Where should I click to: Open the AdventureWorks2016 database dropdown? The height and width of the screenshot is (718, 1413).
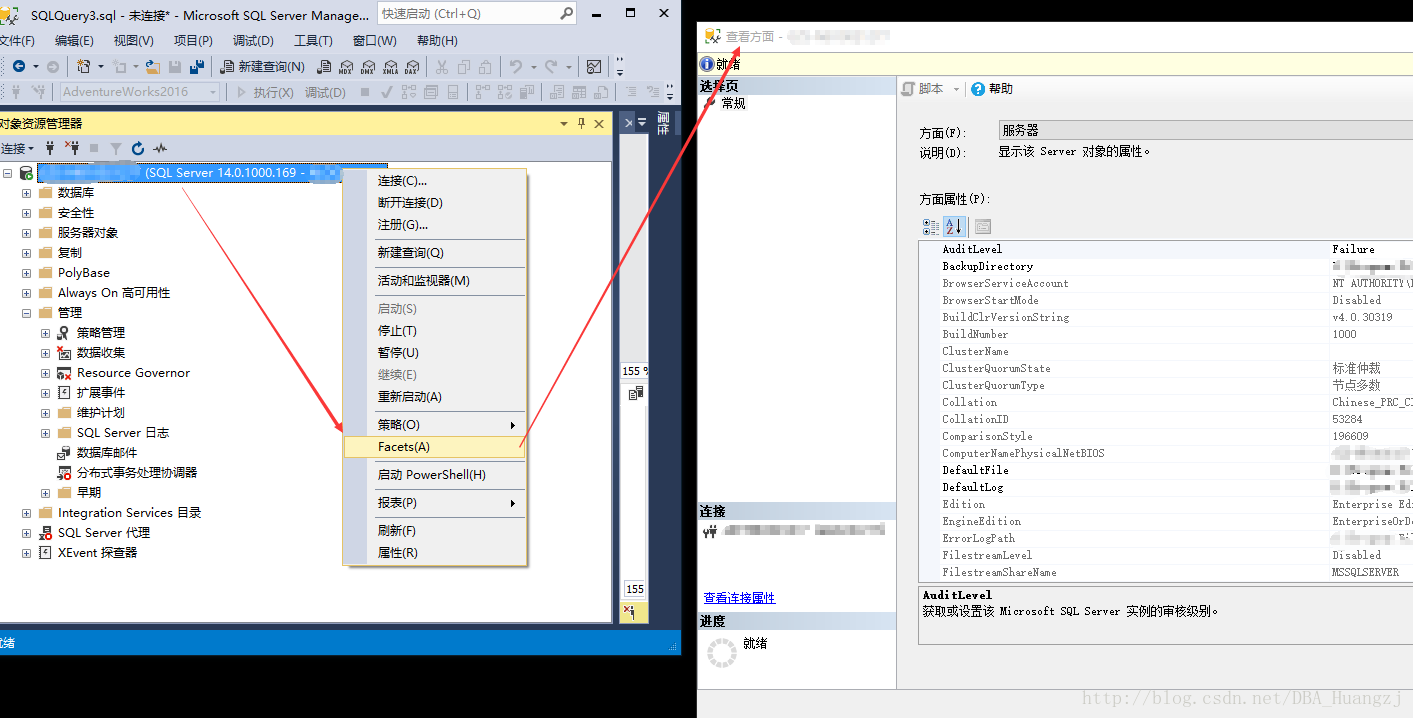point(212,92)
